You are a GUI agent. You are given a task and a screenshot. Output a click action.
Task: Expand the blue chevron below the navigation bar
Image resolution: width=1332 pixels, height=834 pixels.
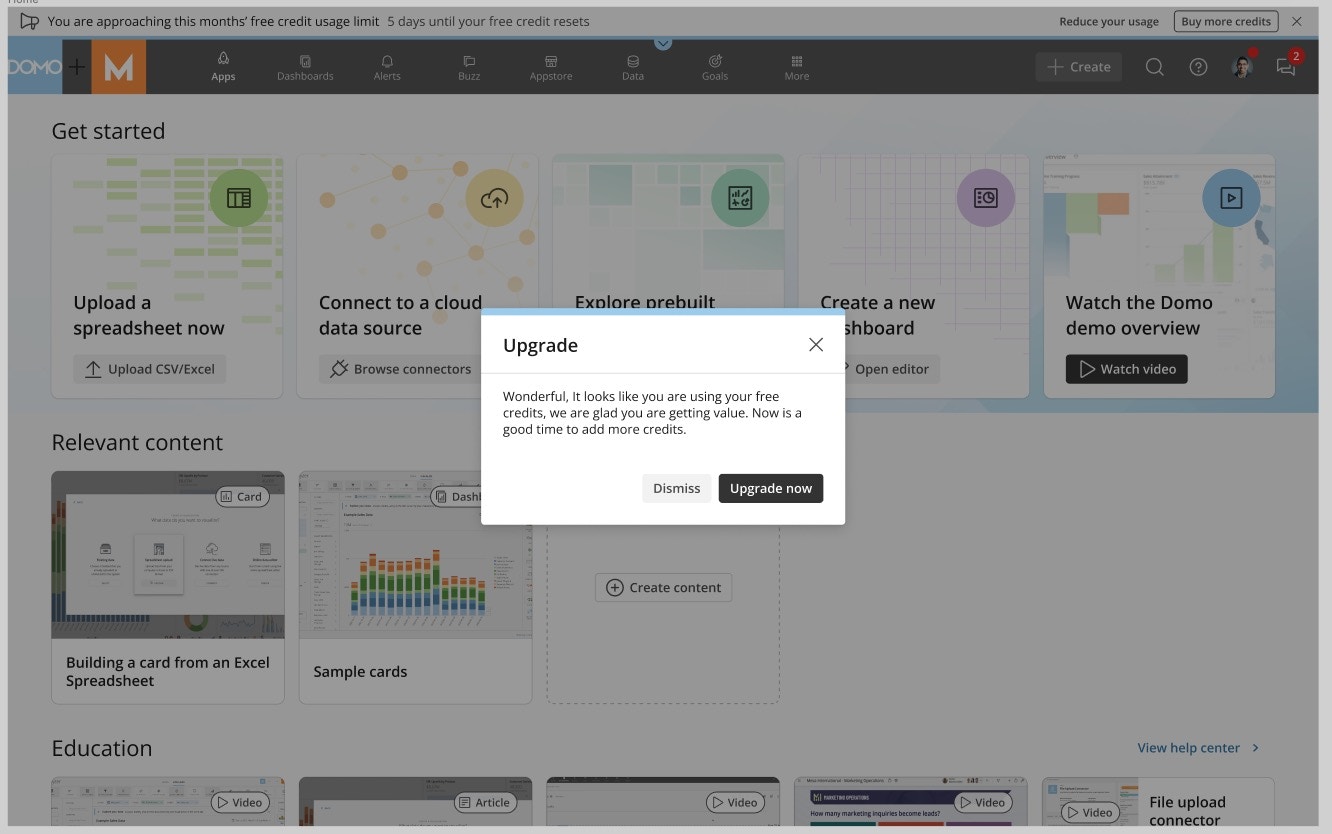pos(663,44)
